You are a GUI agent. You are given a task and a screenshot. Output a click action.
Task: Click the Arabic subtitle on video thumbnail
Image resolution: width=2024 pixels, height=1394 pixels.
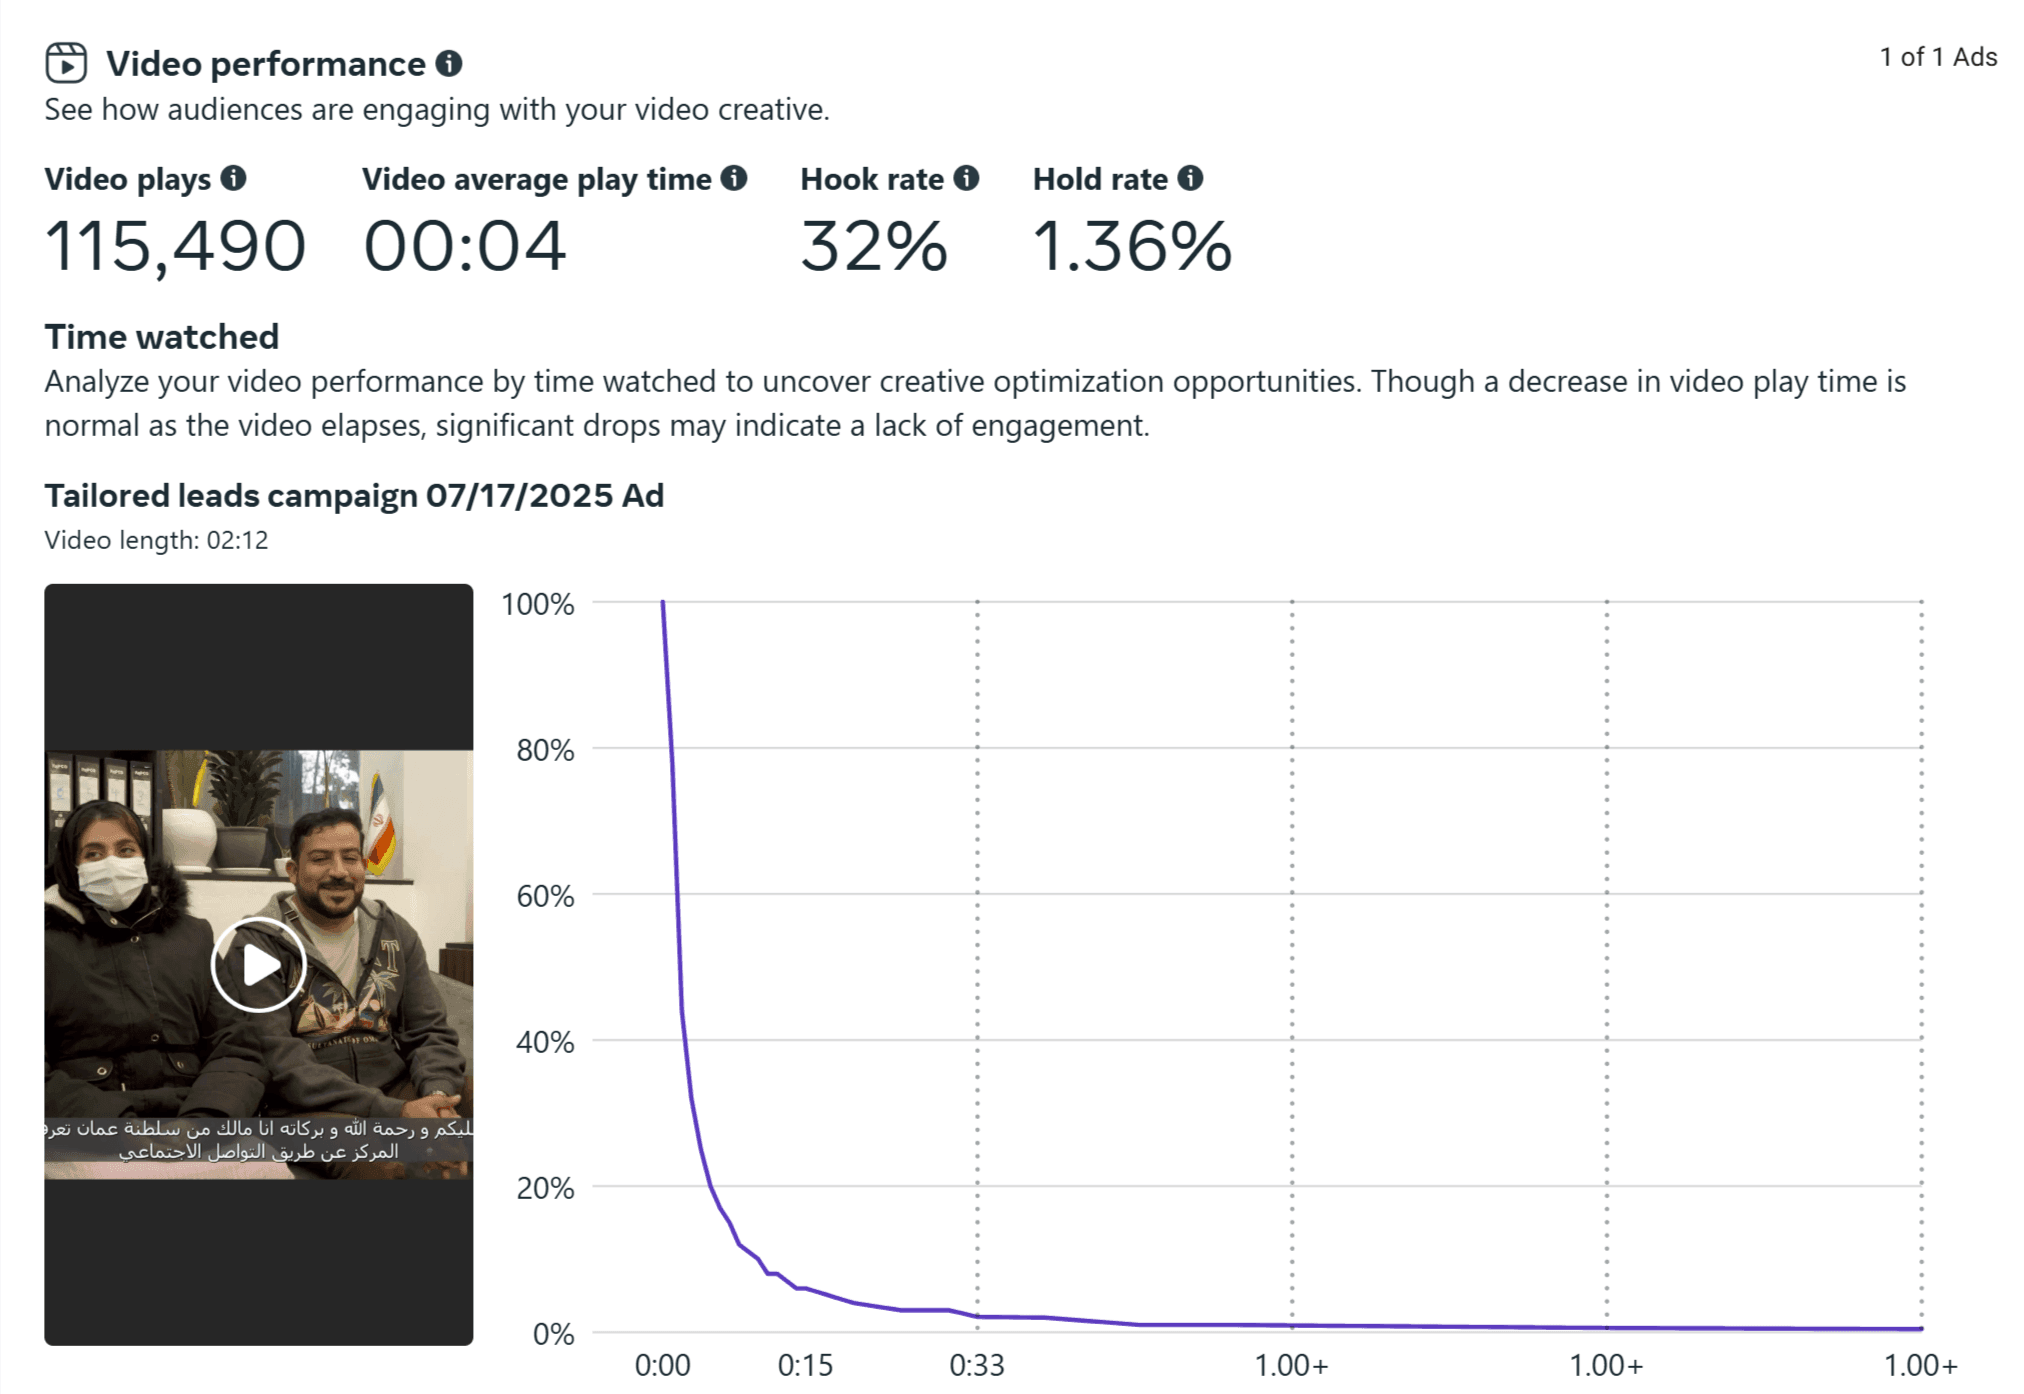(259, 1140)
